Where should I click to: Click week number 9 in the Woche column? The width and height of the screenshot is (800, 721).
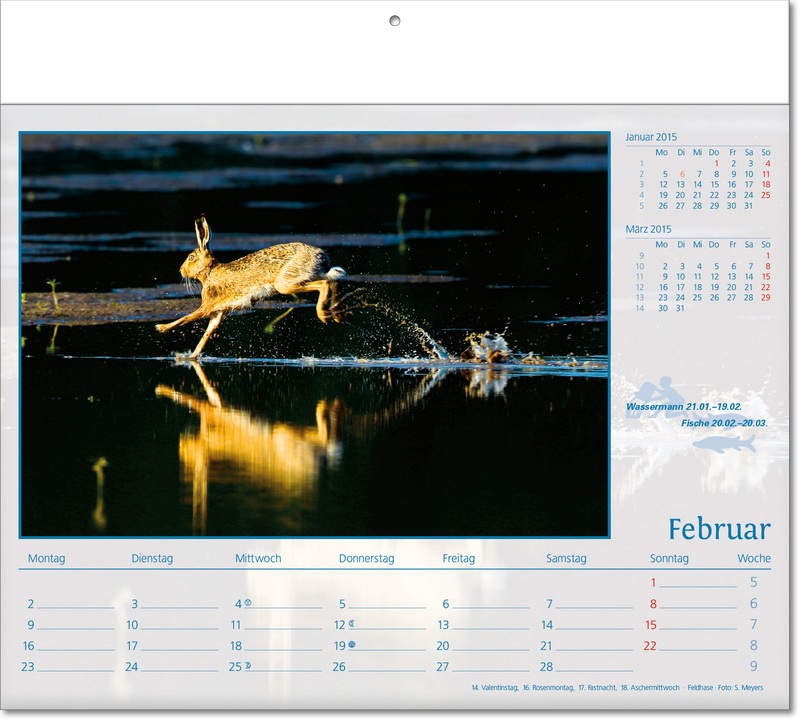754,666
